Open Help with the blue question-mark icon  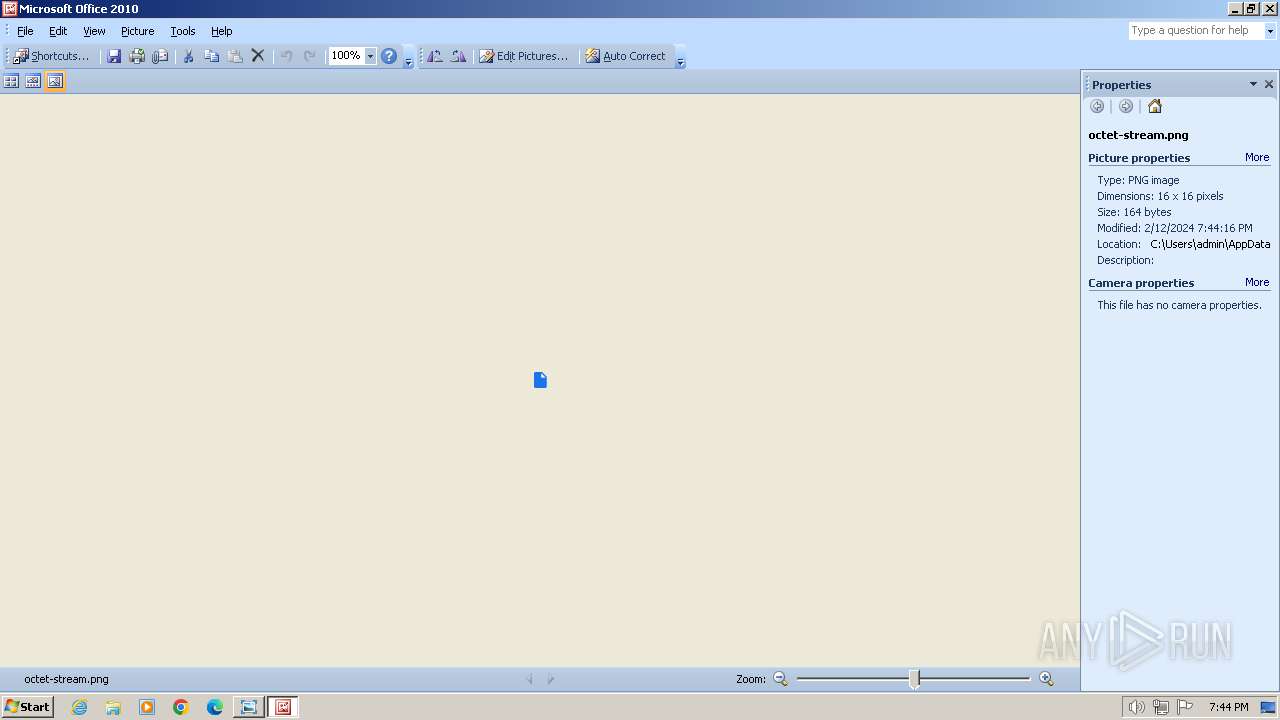(x=389, y=56)
